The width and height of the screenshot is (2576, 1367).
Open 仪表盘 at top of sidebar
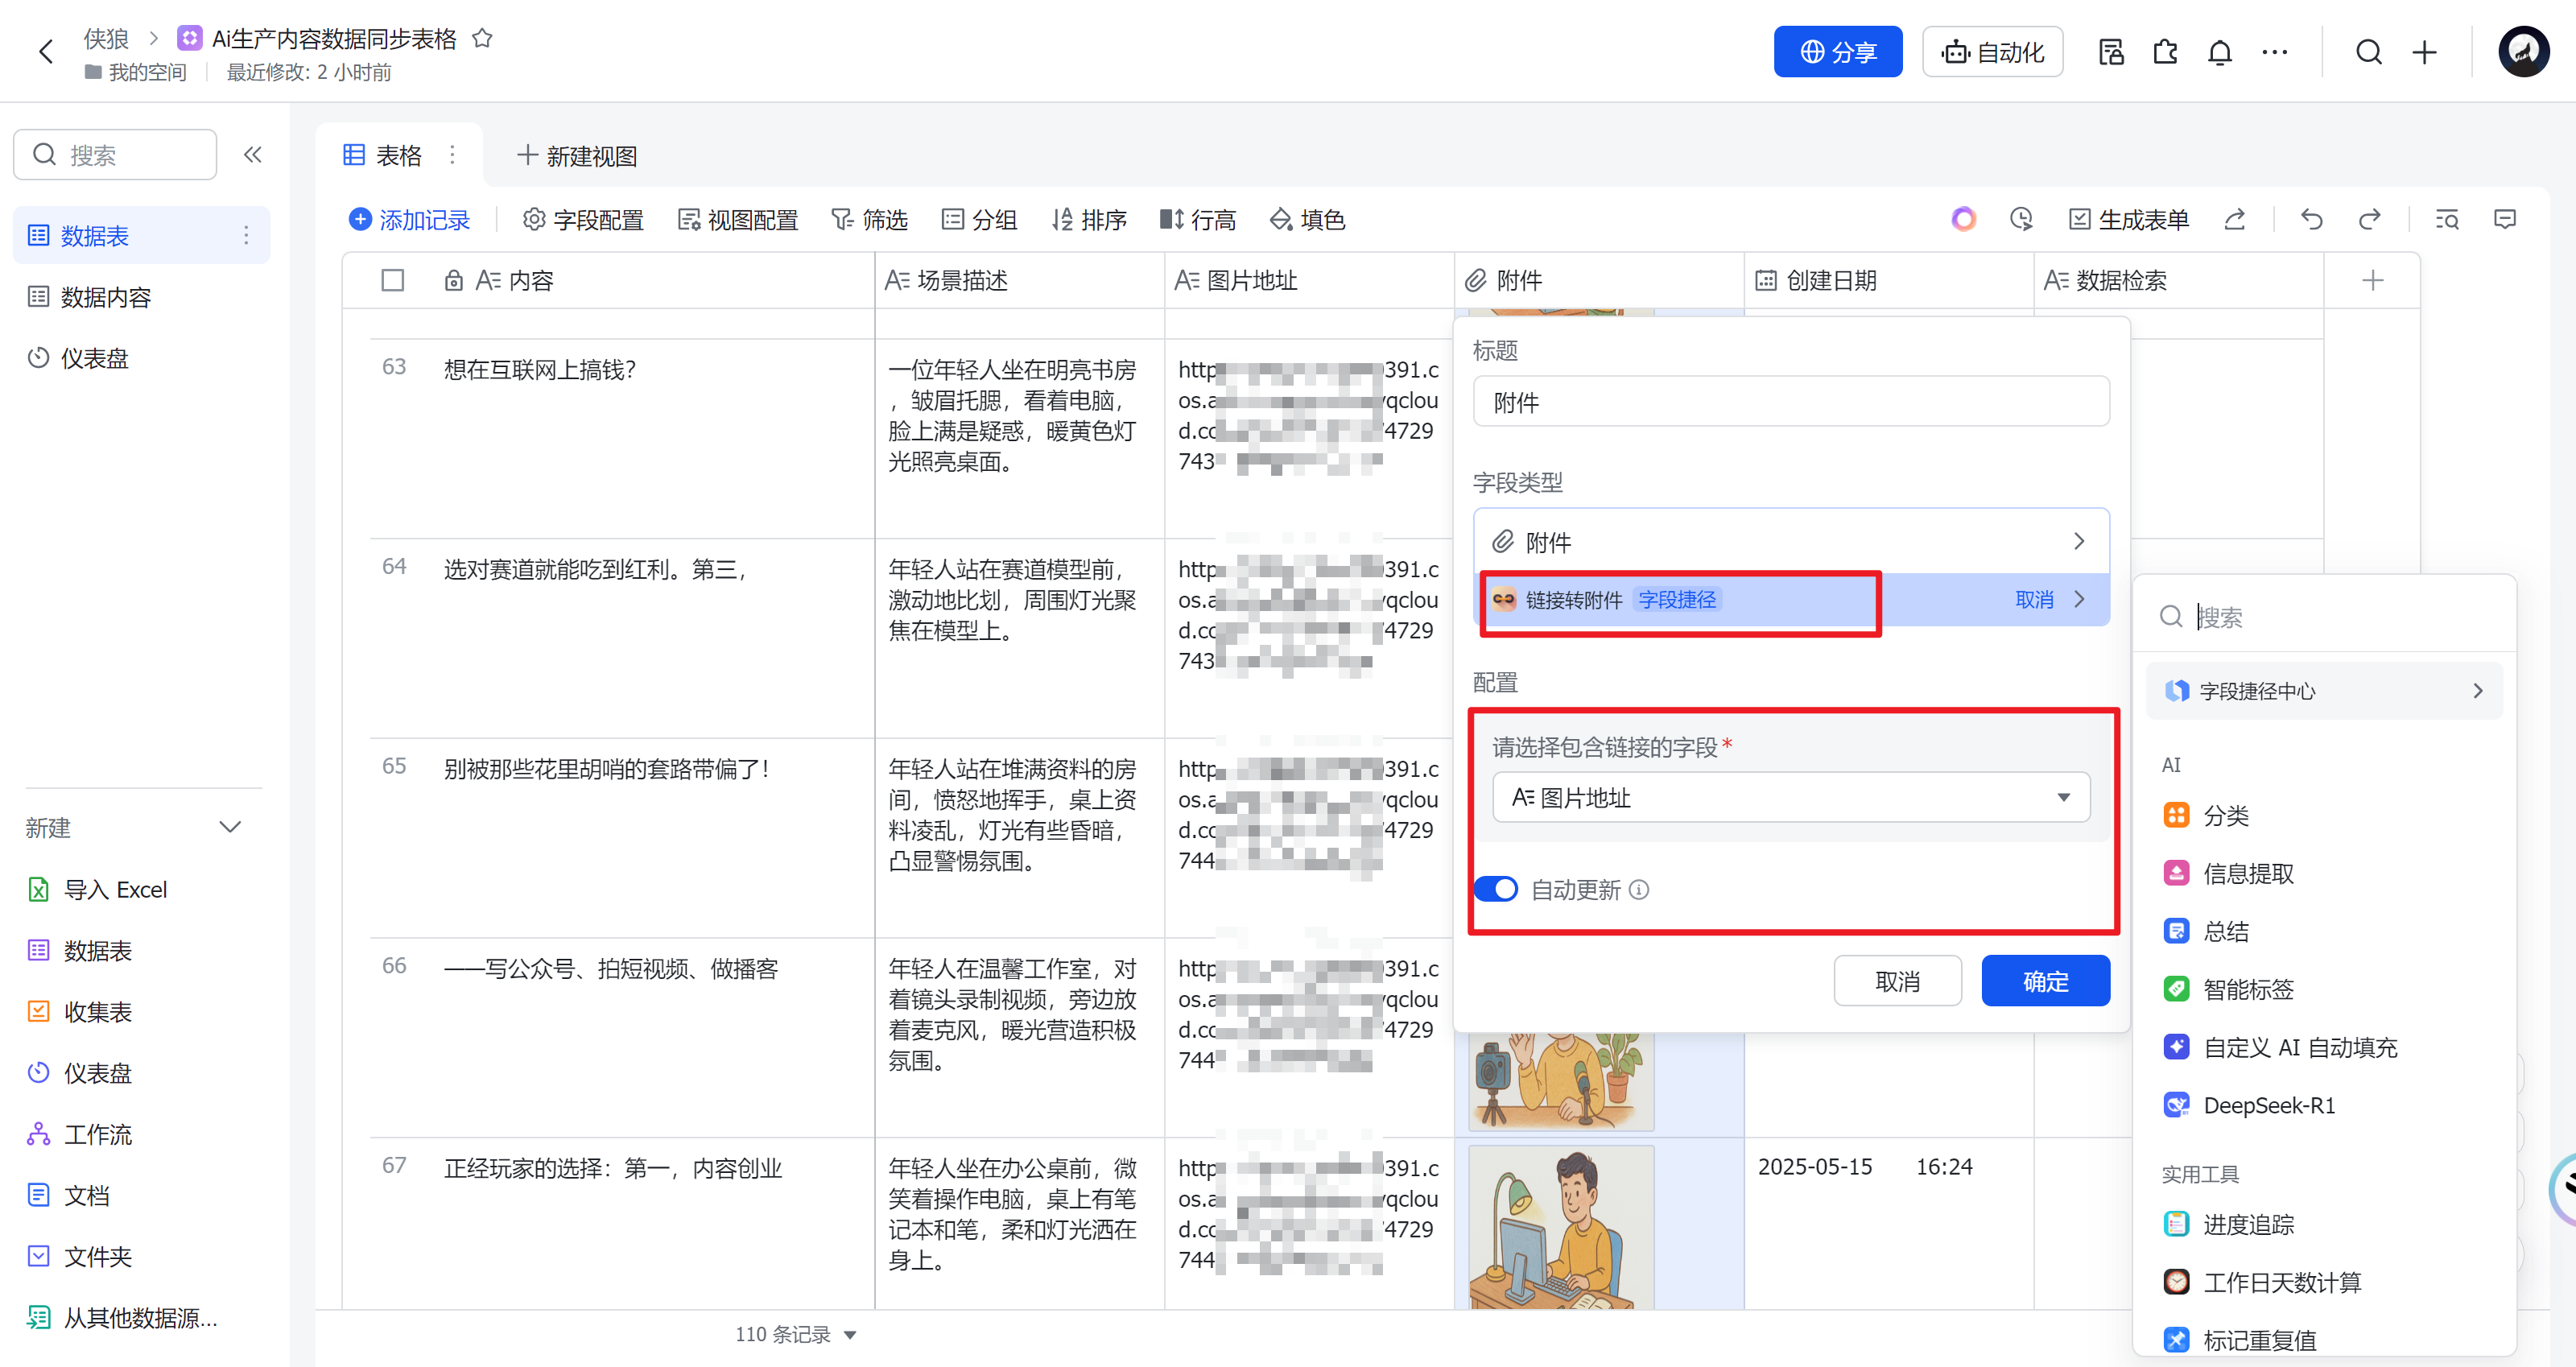(141, 358)
